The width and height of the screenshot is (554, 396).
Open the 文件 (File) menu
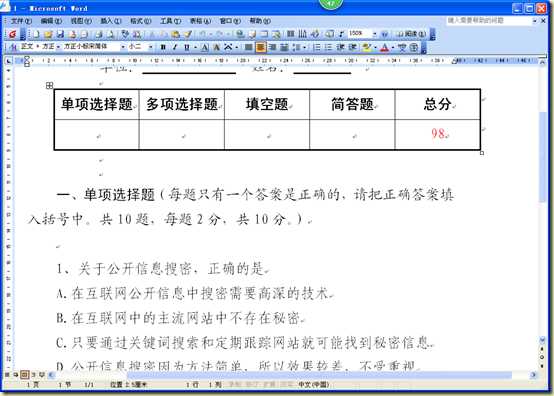click(21, 21)
